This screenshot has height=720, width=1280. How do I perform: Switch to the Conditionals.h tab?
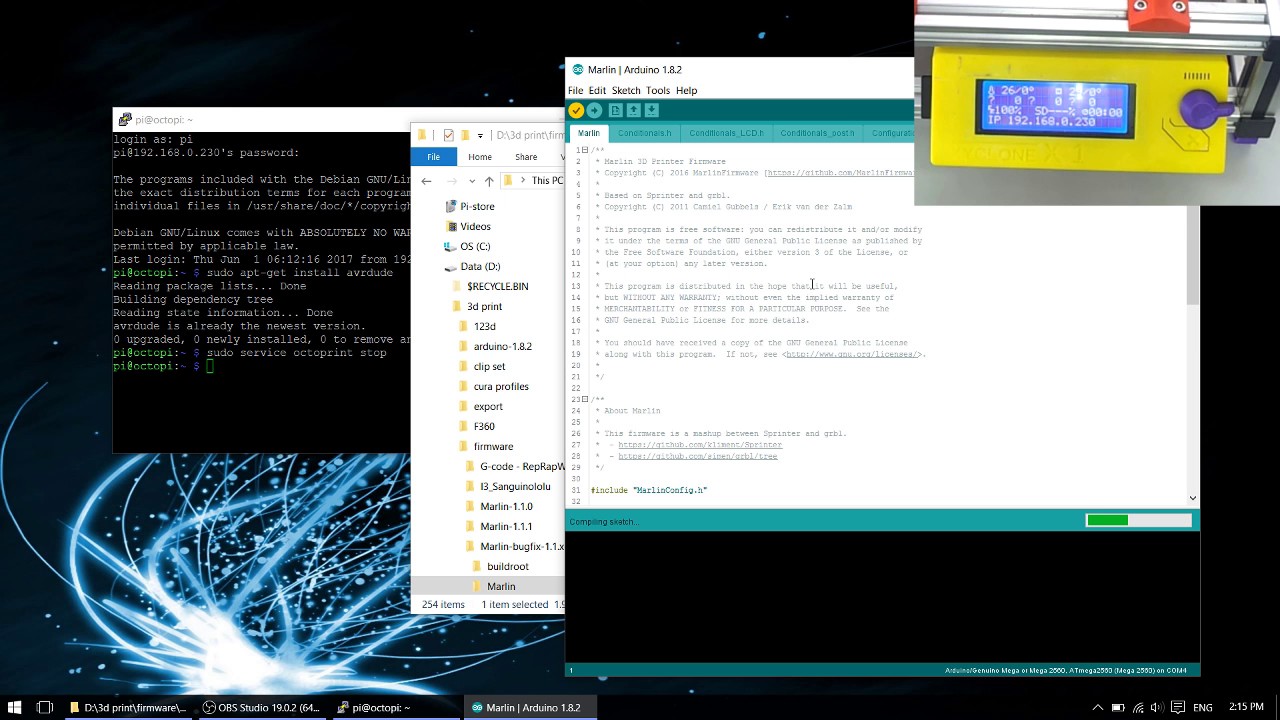pyautogui.click(x=644, y=133)
